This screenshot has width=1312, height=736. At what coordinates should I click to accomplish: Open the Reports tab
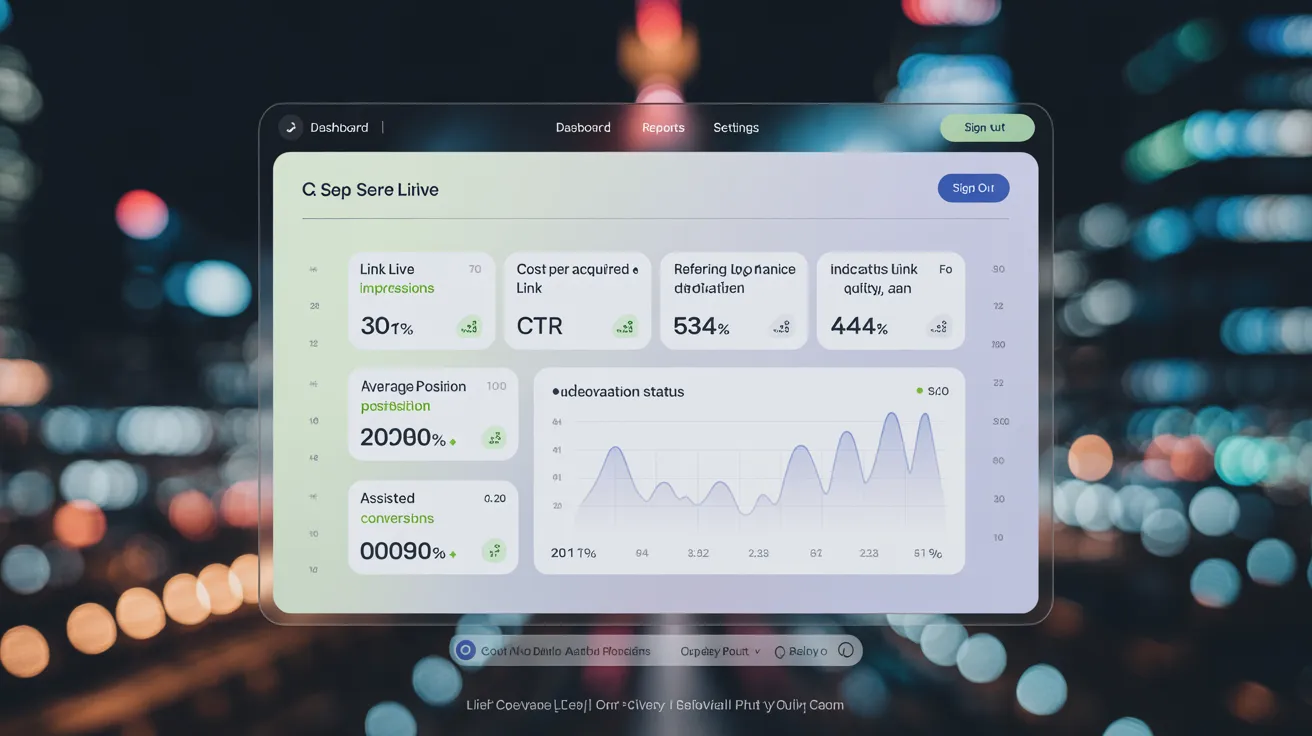coord(663,128)
